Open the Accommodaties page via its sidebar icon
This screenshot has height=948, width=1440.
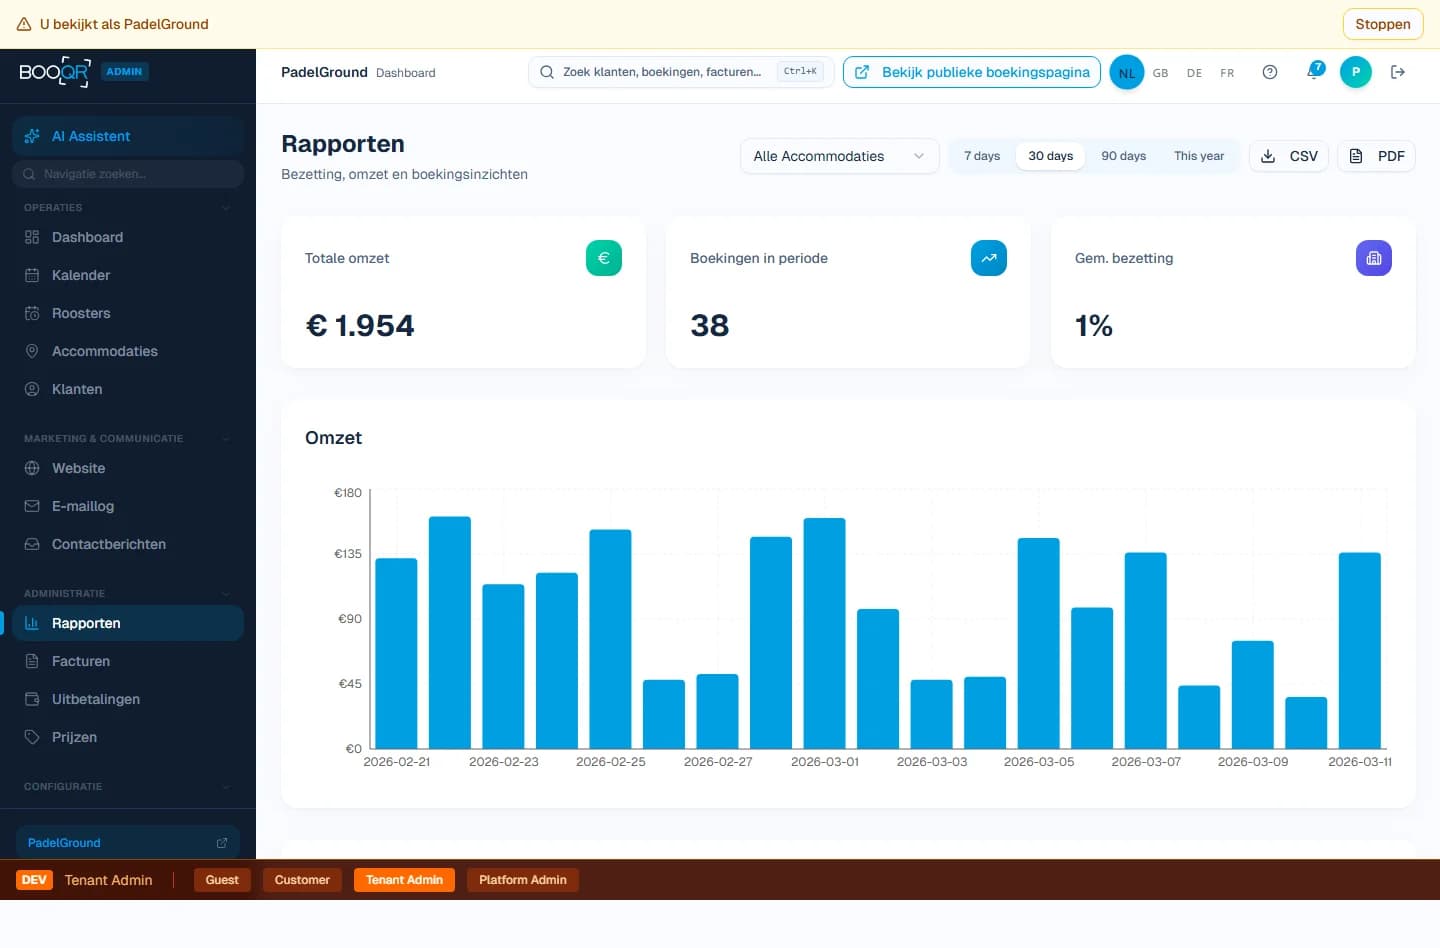[31, 351]
